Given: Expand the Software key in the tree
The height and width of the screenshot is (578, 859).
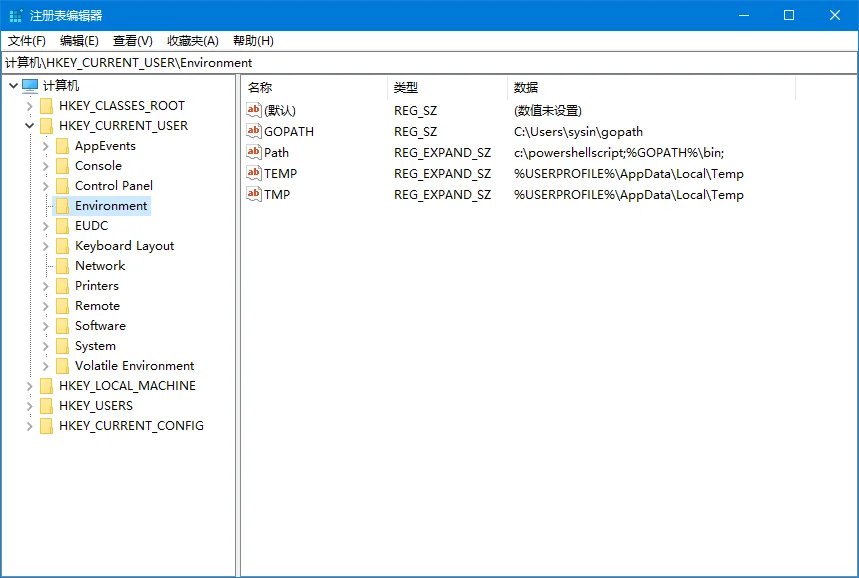Looking at the screenshot, I should pyautogui.click(x=43, y=325).
